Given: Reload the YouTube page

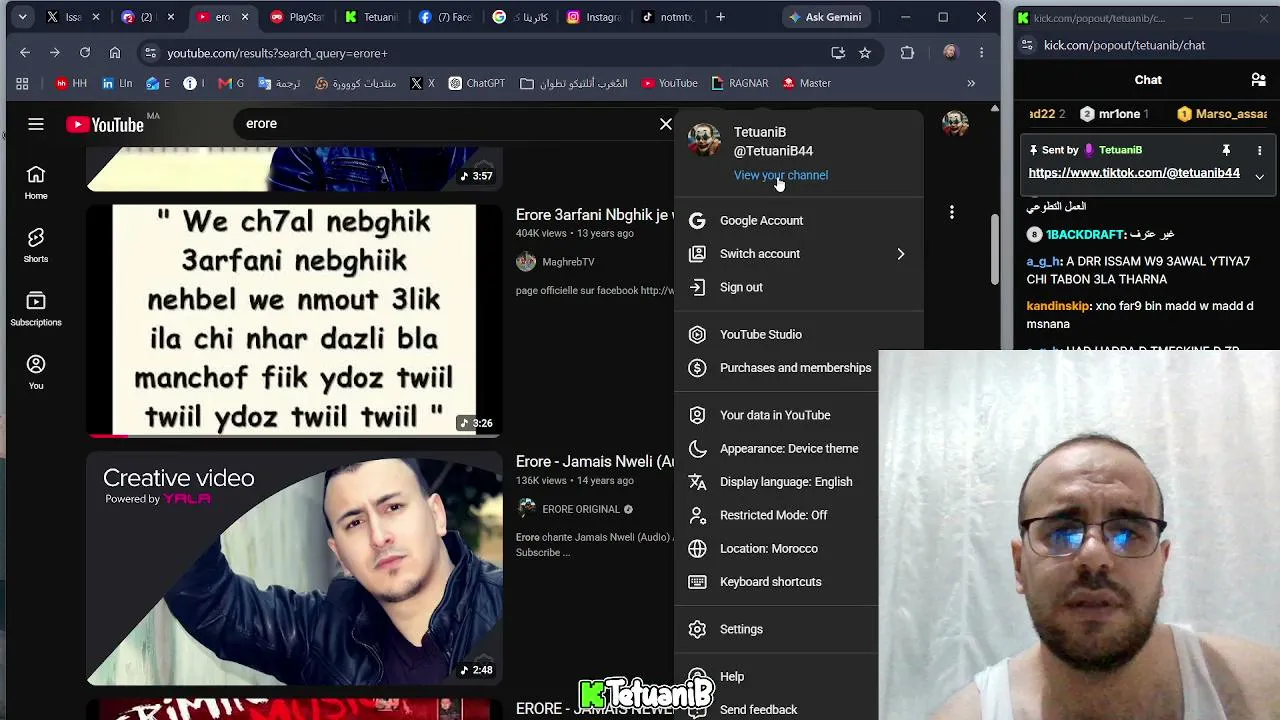Looking at the screenshot, I should 85,53.
